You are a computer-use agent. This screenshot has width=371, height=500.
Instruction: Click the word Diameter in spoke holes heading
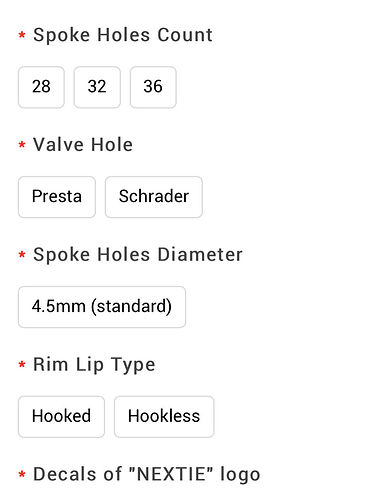click(200, 255)
